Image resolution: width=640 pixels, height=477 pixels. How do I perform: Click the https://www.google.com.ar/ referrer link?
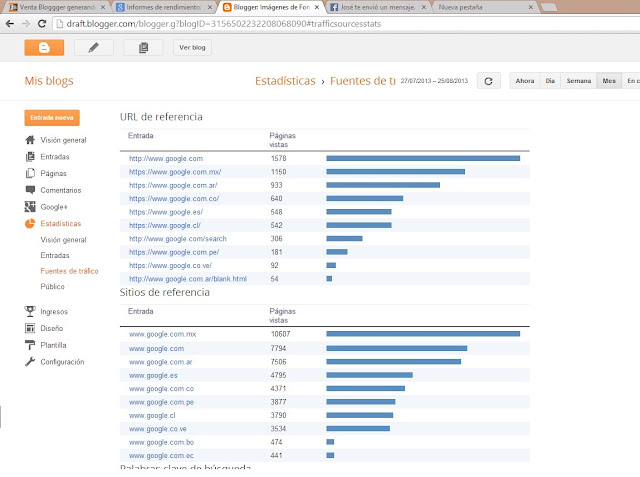[x=173, y=185]
